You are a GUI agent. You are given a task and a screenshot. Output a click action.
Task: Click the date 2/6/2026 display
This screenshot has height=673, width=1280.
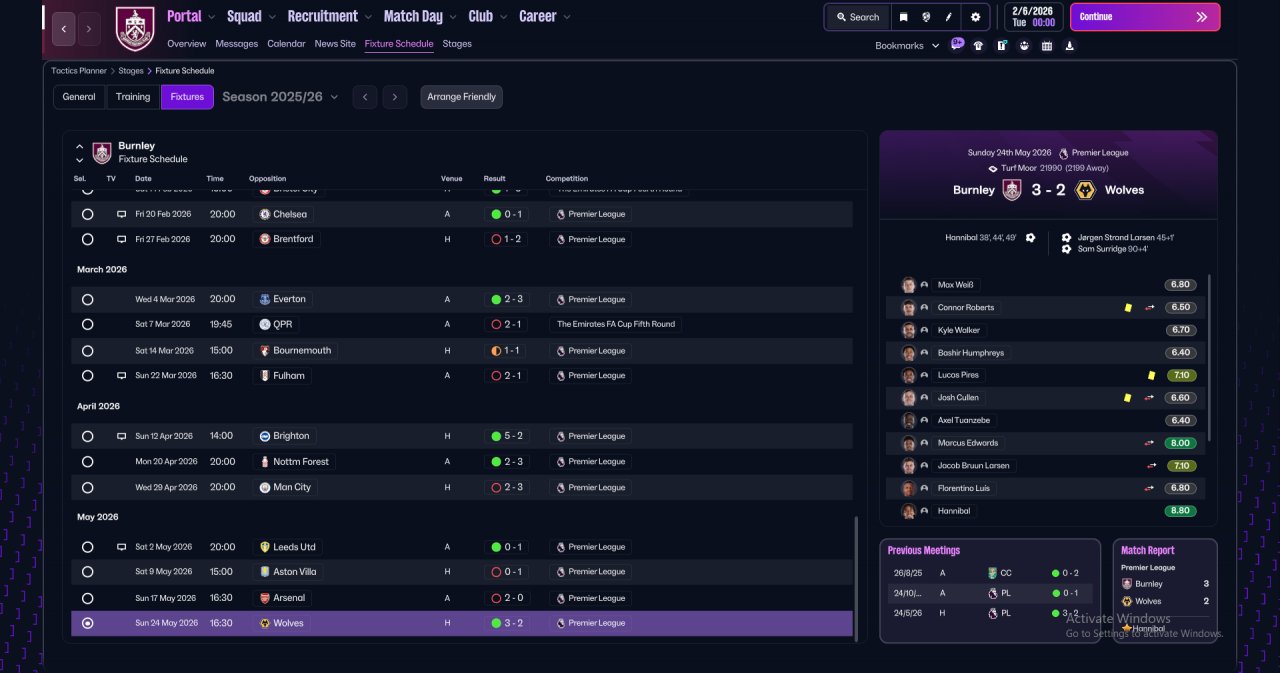pos(1034,10)
